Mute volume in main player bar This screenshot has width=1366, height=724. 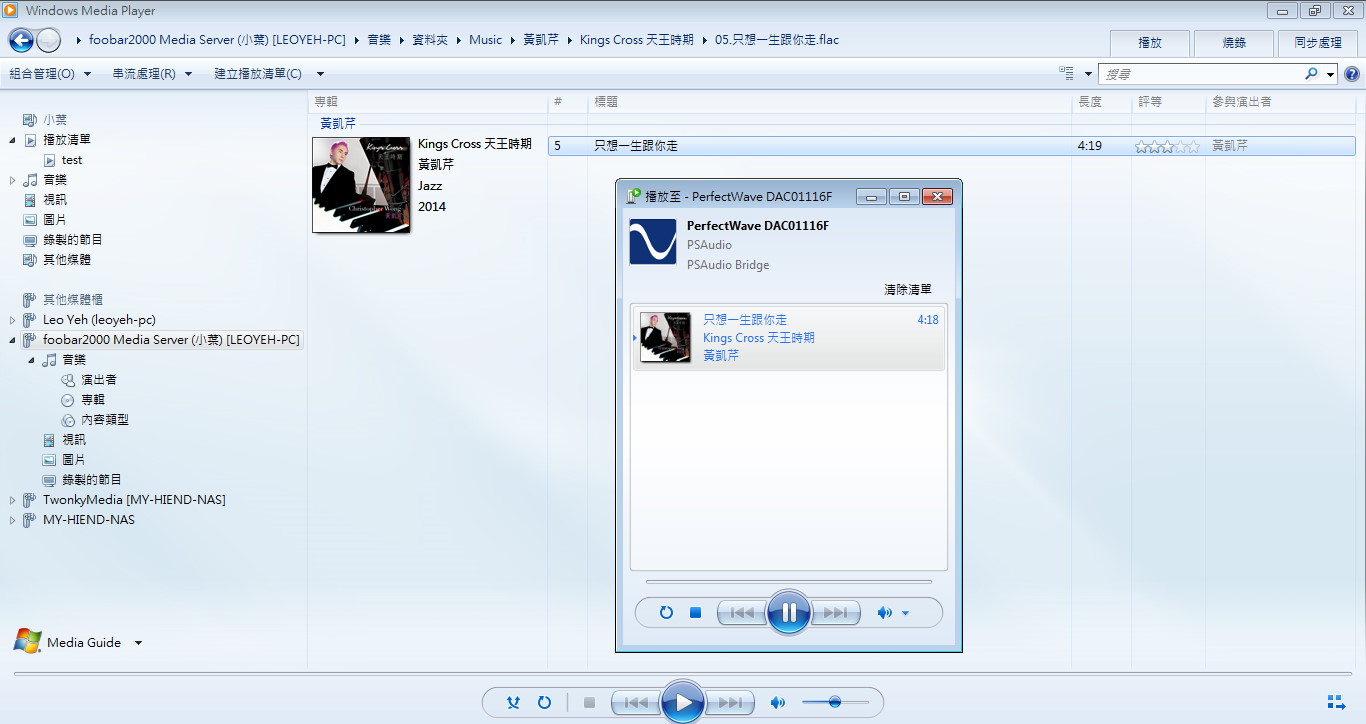777,703
